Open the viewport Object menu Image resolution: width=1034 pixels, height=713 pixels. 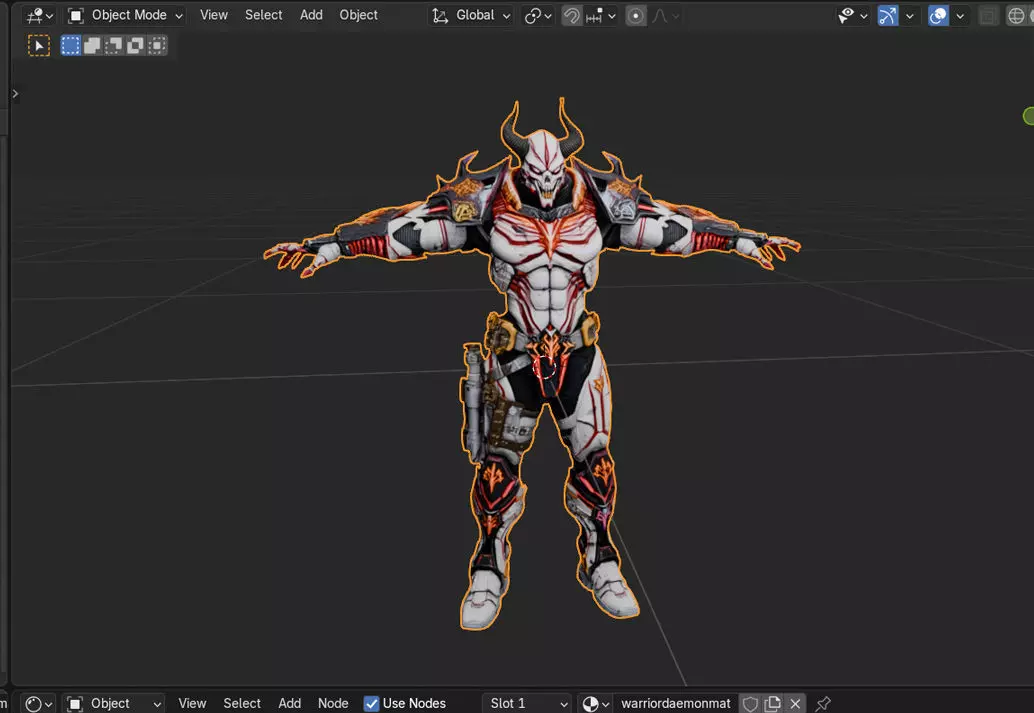pos(358,15)
